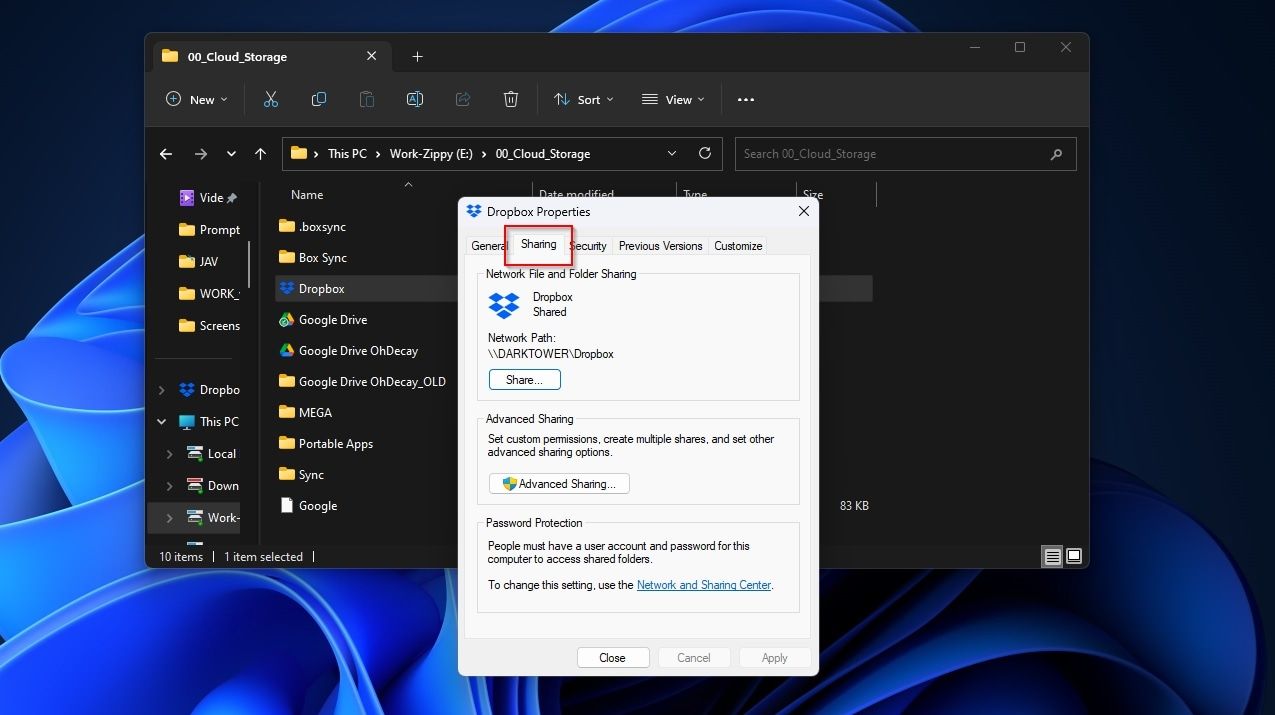Open the Google Drive shortcut in the file list
This screenshot has height=715, width=1275.
pyautogui.click(x=333, y=319)
